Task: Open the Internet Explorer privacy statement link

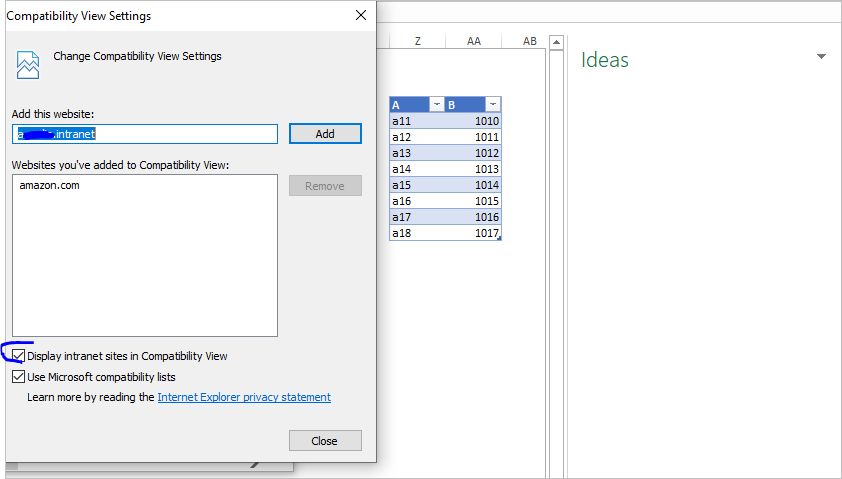Action: 244,397
